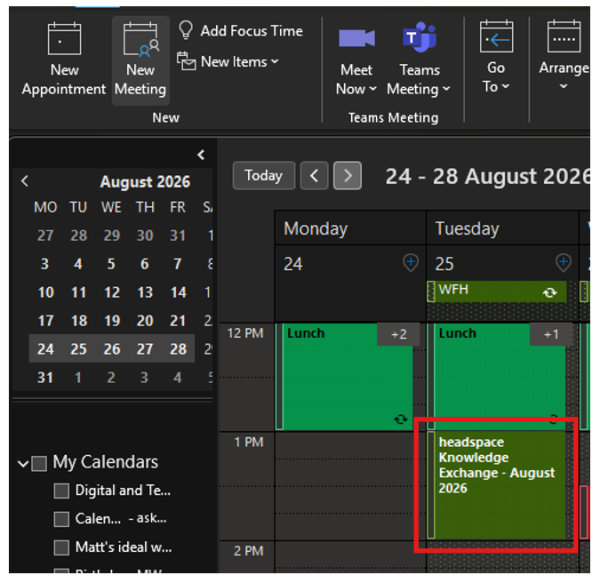Select August 11 in mini calendar
The height and width of the screenshot is (583, 600).
pos(79,292)
